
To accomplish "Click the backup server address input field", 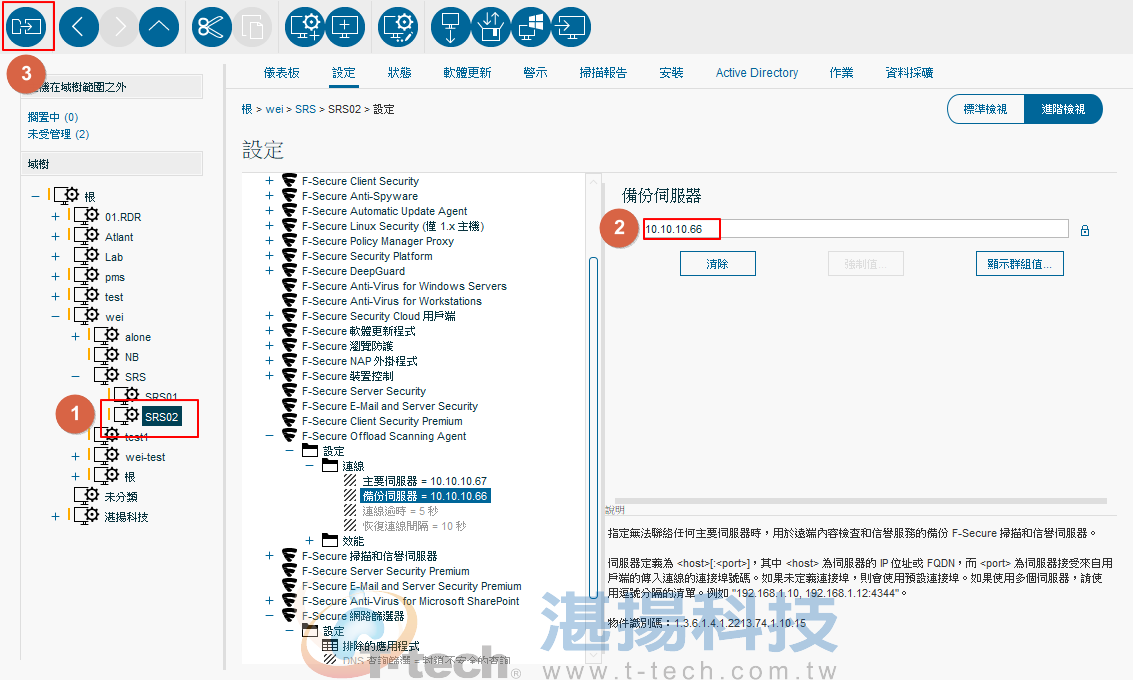I will click(856, 229).
